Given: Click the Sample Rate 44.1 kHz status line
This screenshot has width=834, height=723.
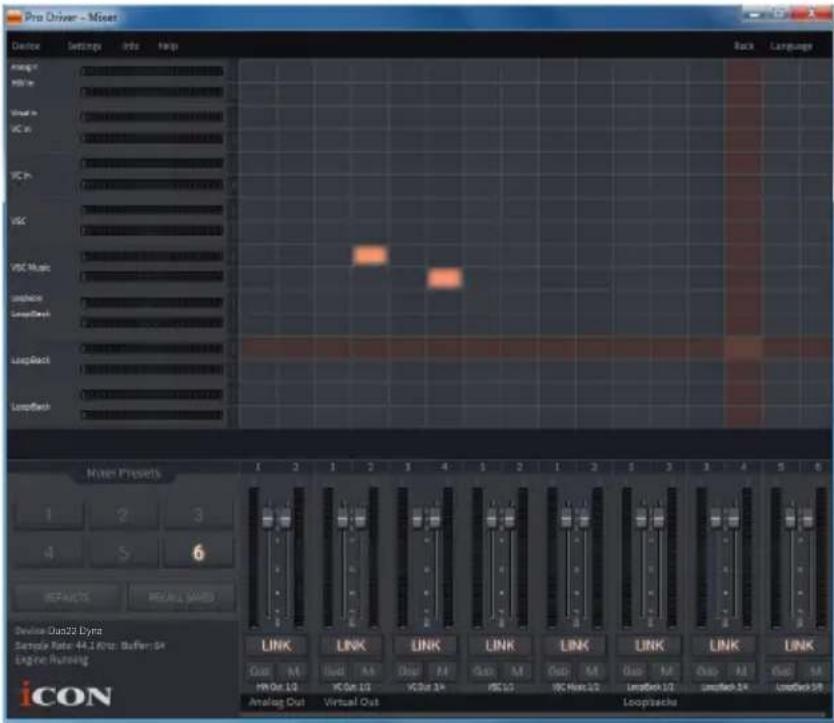Looking at the screenshot, I should (x=89, y=645).
